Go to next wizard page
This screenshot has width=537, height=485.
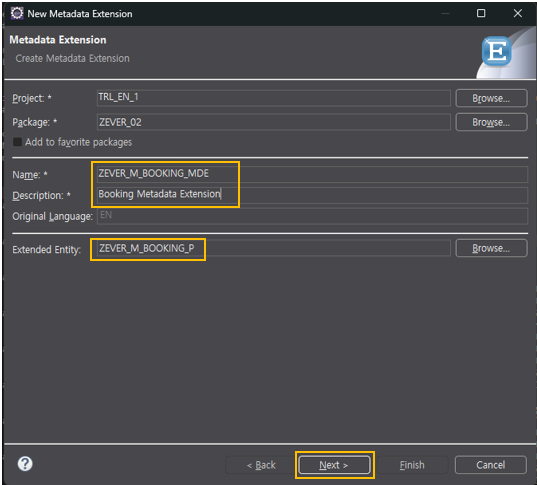[x=334, y=465]
